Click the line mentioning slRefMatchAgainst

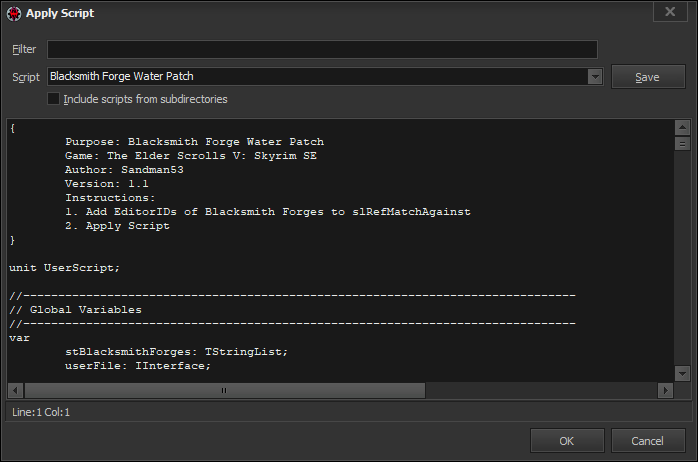coord(268,212)
